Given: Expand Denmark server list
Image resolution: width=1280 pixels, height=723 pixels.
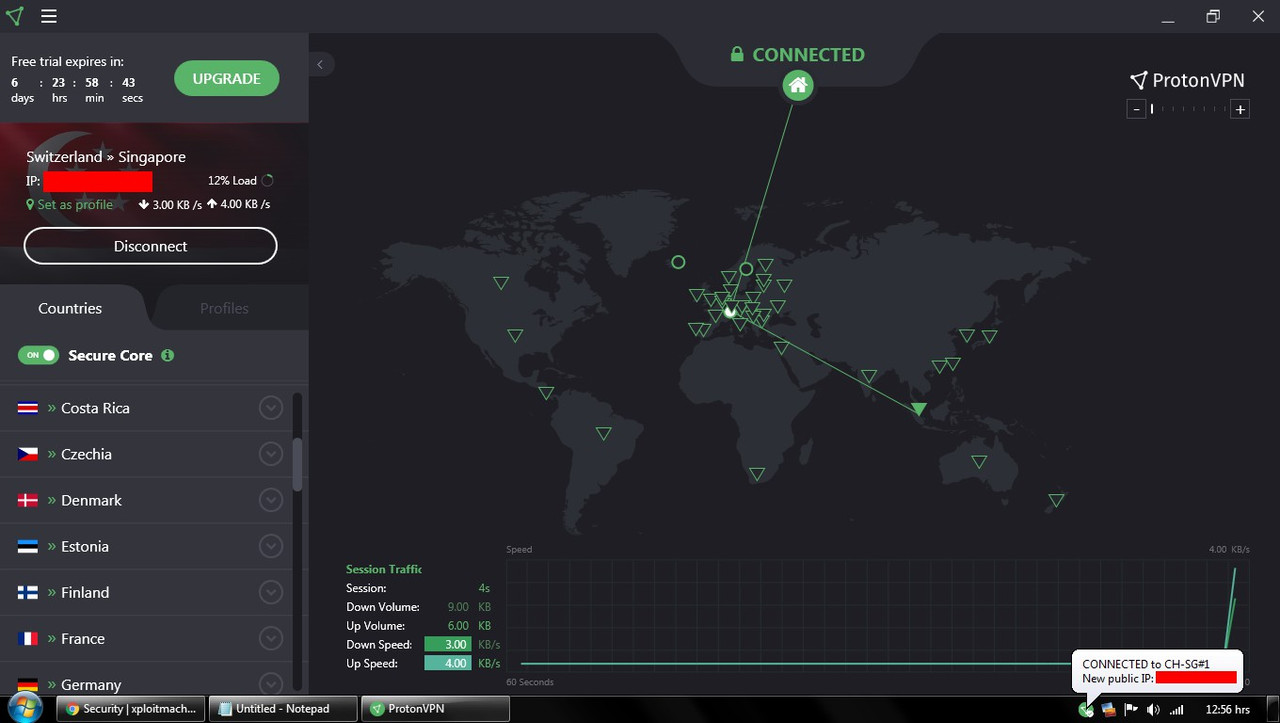Looking at the screenshot, I should [x=271, y=500].
